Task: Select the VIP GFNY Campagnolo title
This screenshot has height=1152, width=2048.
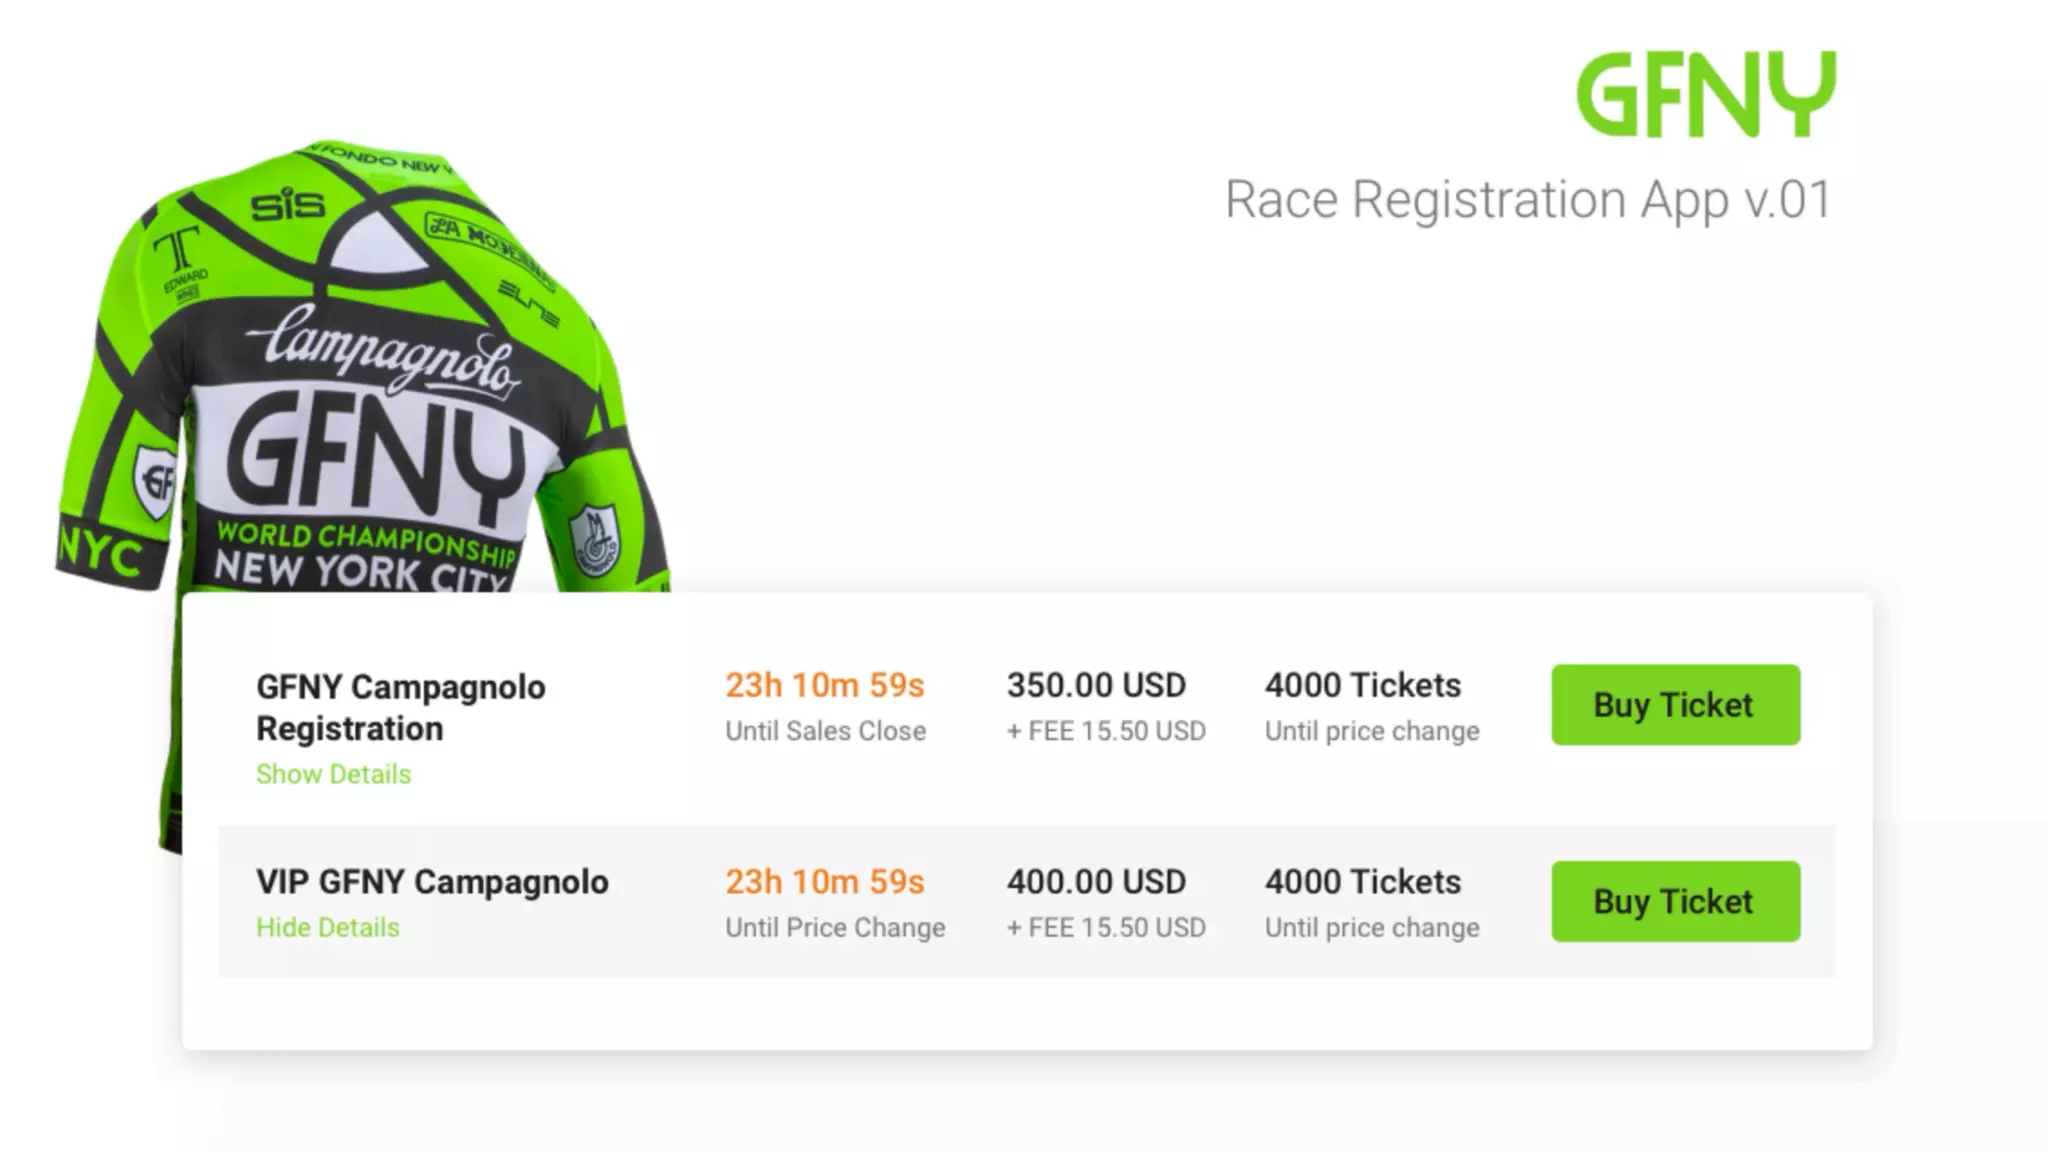Action: (432, 882)
